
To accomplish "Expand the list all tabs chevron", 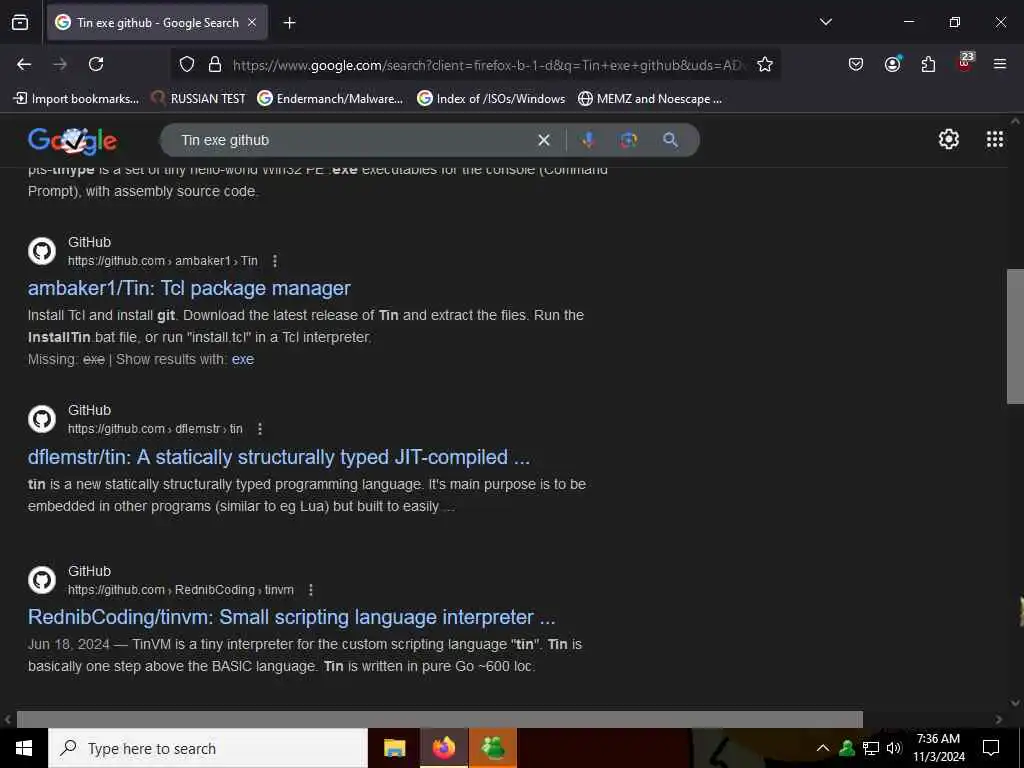I will point(825,22).
